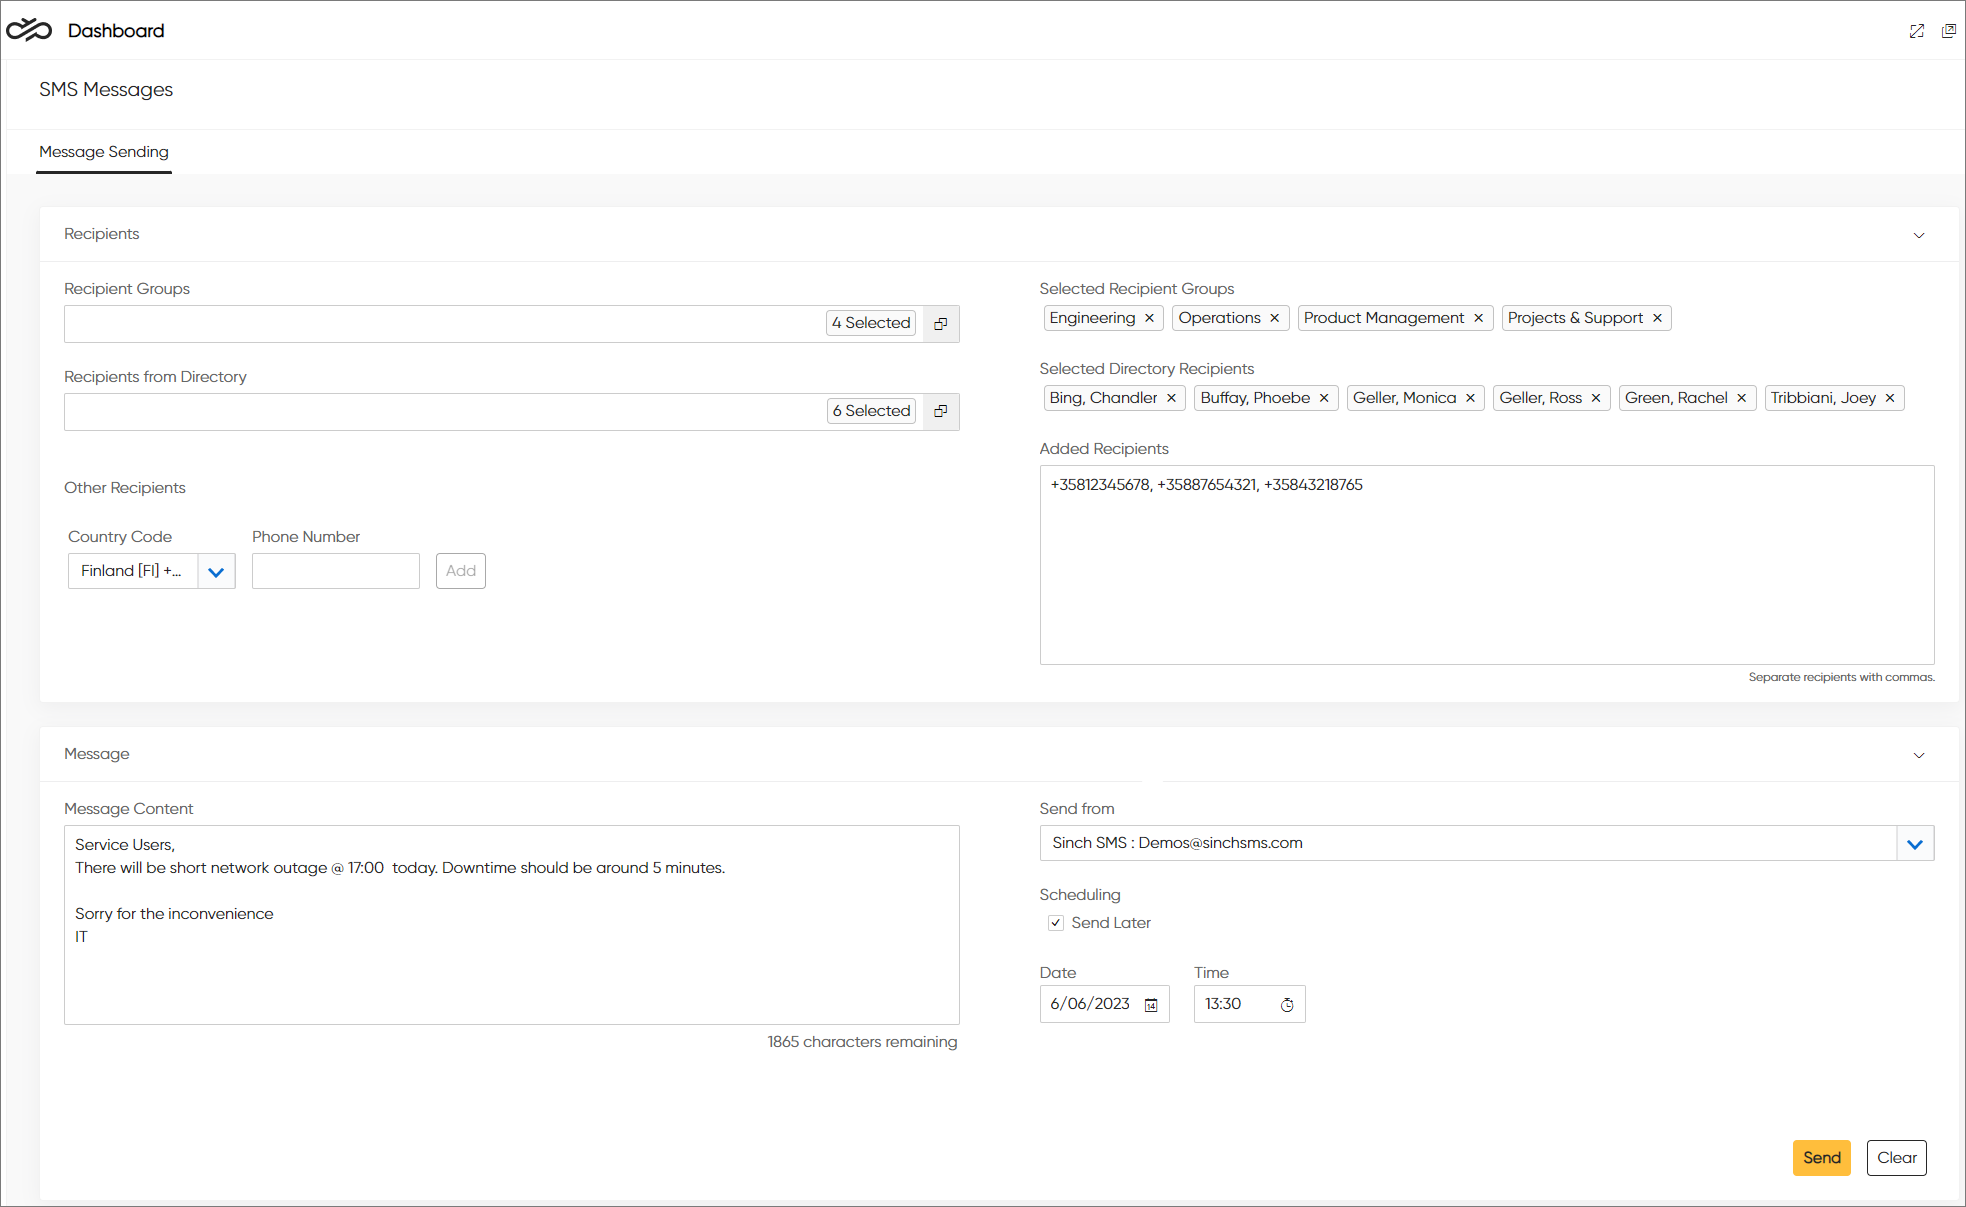The height and width of the screenshot is (1207, 1966).
Task: Remove Projects & Support group tag
Action: click(x=1658, y=318)
